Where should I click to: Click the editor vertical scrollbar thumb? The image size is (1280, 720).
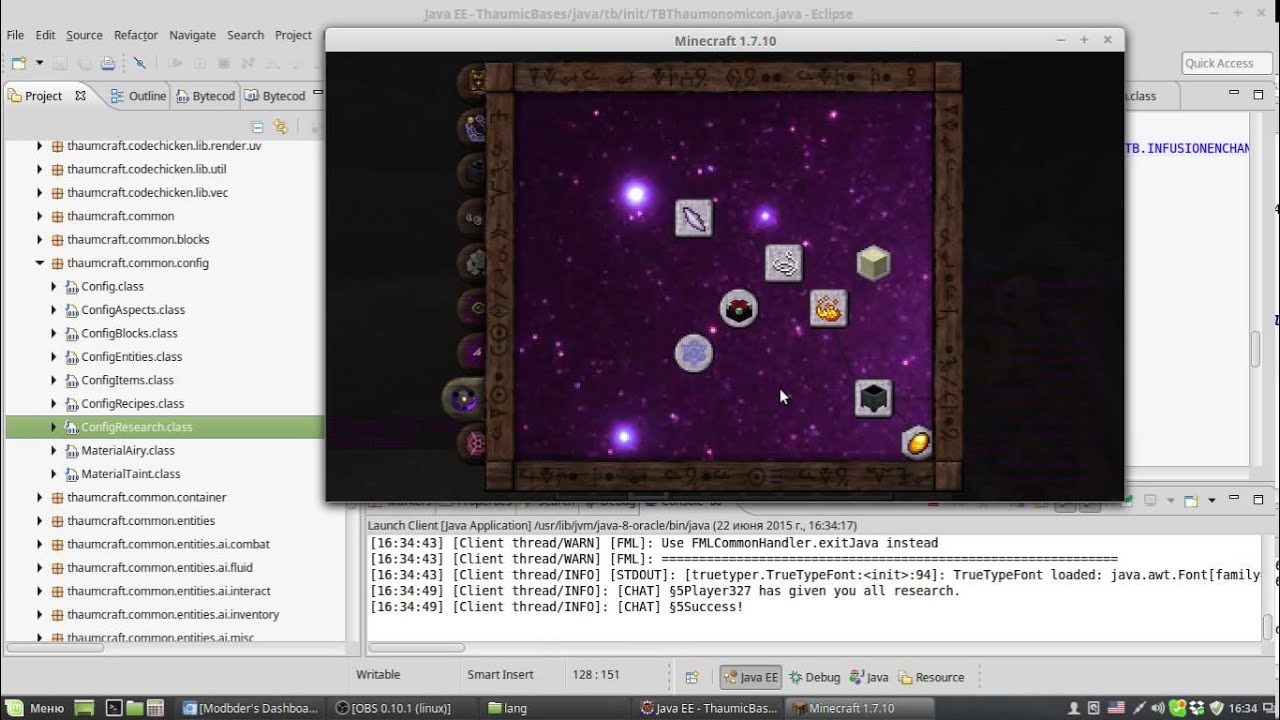click(x=1254, y=348)
